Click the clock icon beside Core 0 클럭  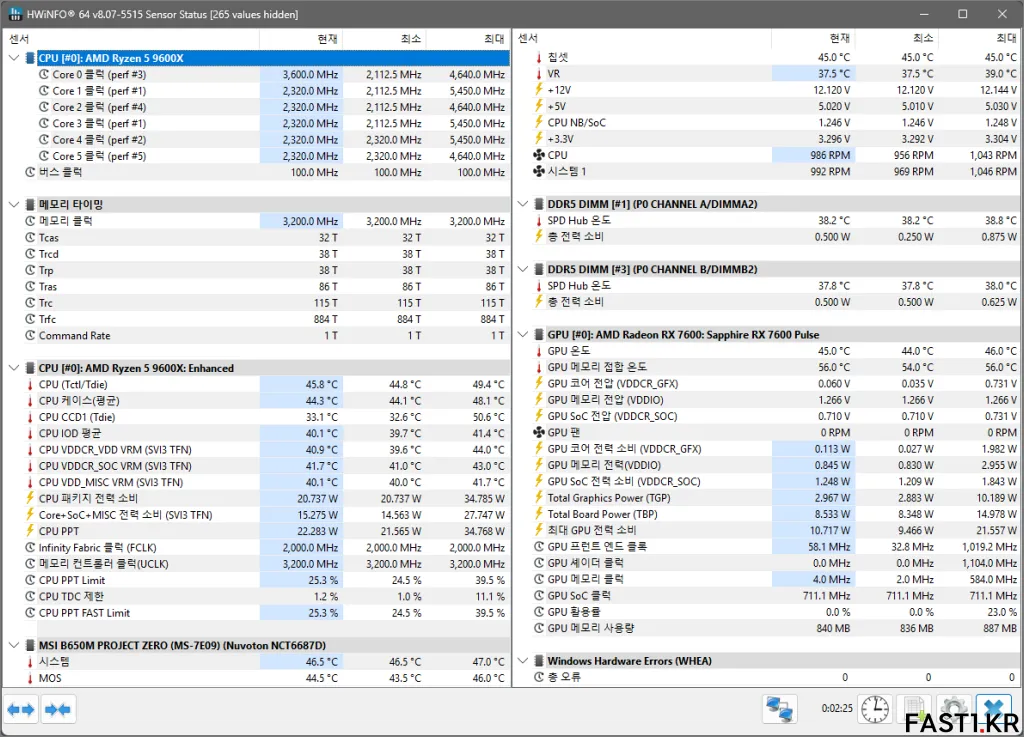point(44,74)
